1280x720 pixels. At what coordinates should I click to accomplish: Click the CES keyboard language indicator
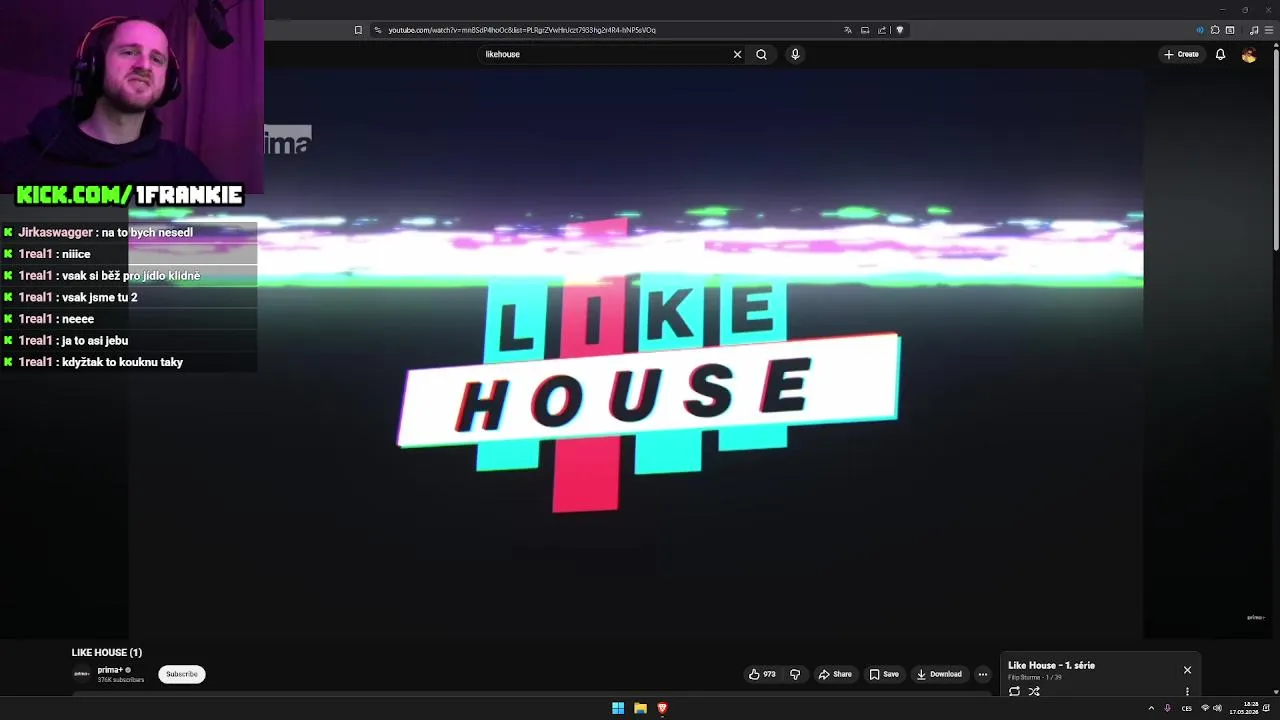coord(1187,709)
